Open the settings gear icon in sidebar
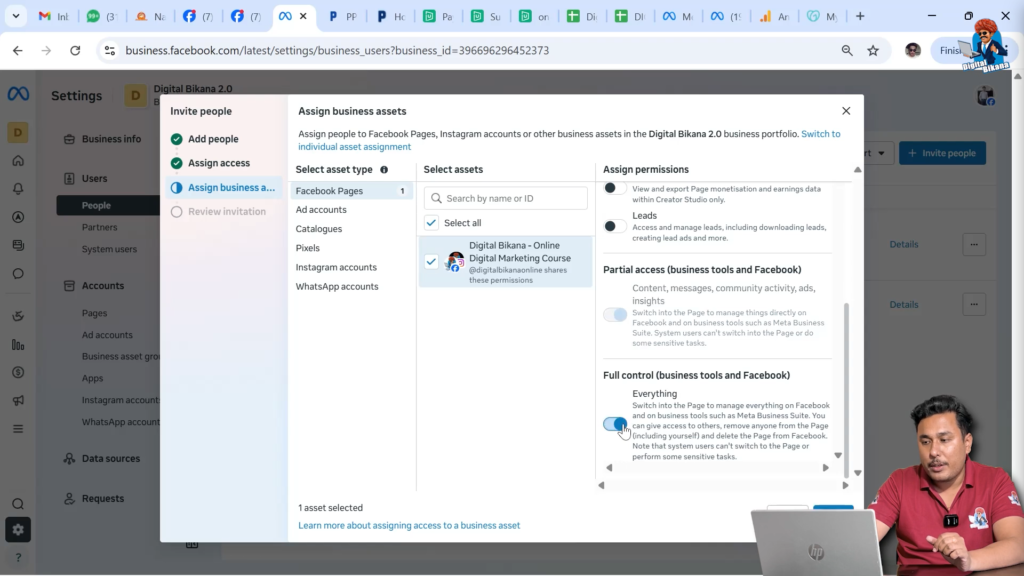The image size is (1024, 576). pos(18,530)
